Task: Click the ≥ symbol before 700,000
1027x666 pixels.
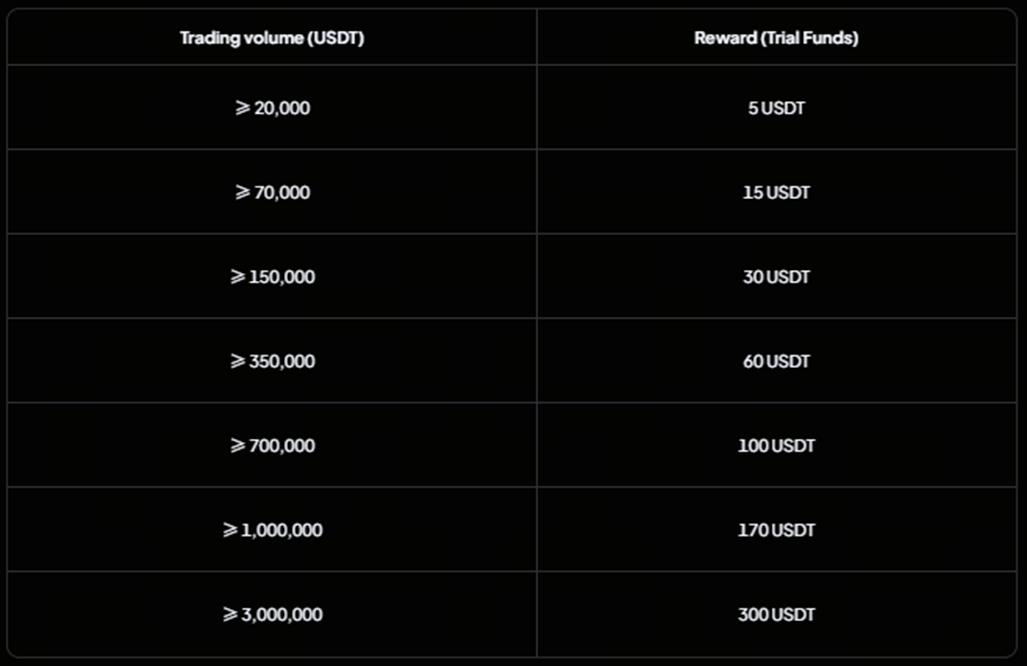Action: 237,446
